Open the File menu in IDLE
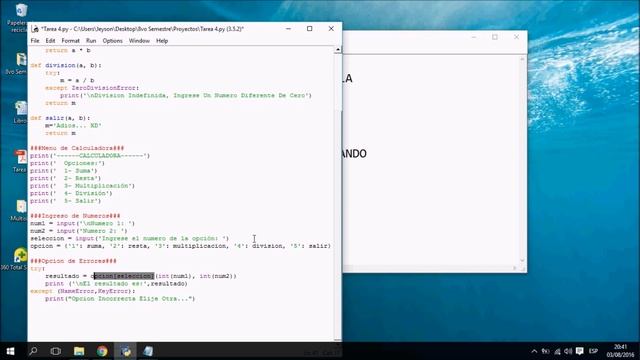This screenshot has width=640, height=360. coord(35,41)
